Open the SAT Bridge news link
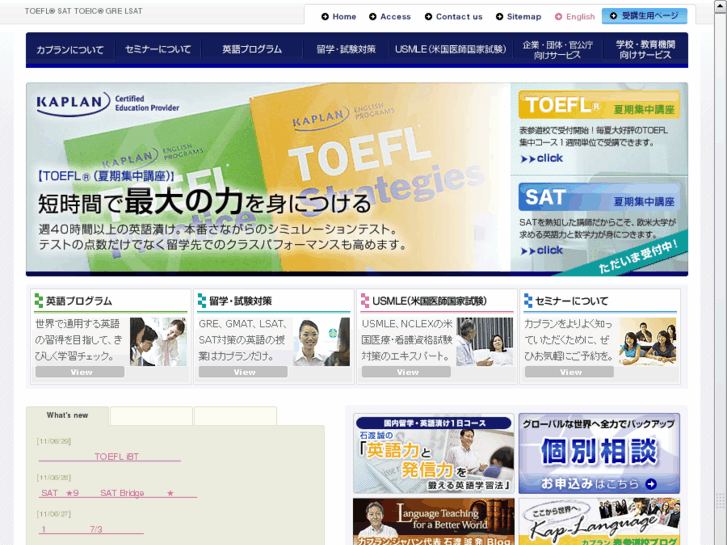 [118, 493]
